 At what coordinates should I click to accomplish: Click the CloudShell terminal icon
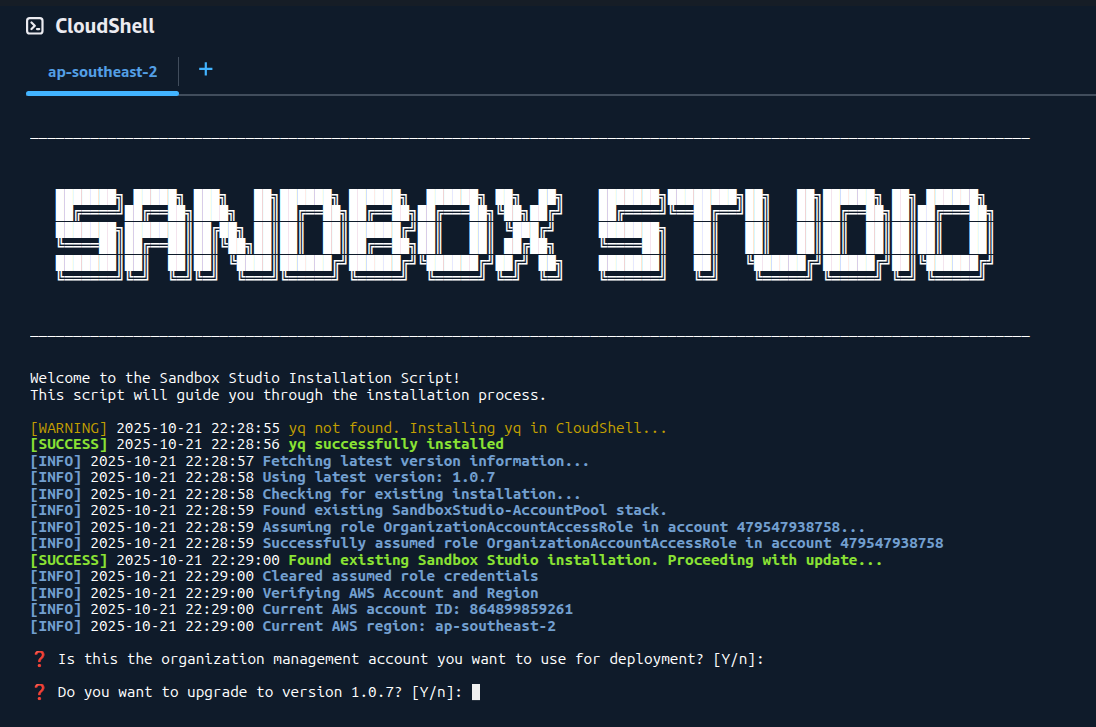click(35, 26)
